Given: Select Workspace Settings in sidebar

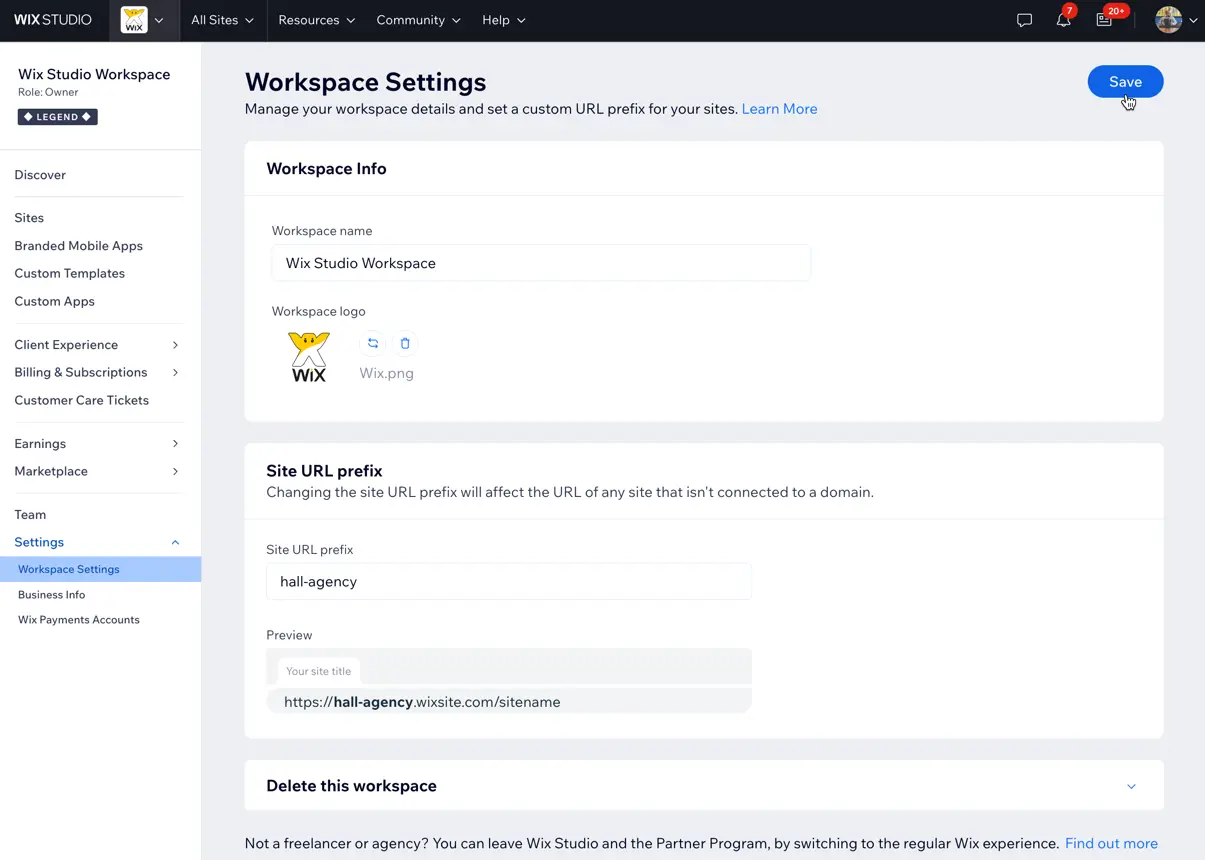Looking at the screenshot, I should point(100,569).
